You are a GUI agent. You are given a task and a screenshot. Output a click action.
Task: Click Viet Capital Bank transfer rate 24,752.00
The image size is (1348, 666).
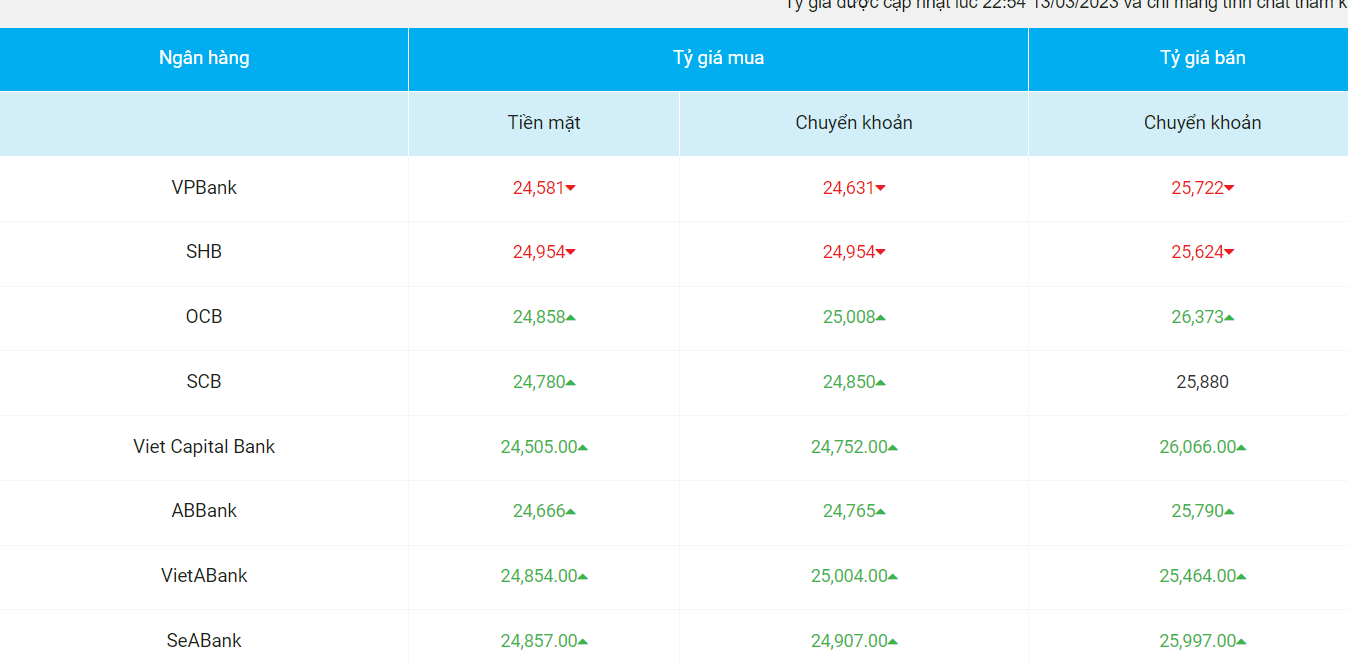[x=849, y=447]
